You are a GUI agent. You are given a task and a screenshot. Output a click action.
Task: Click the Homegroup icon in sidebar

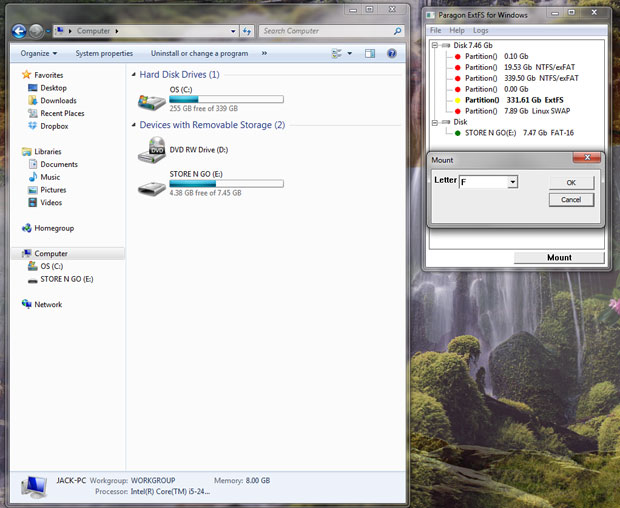[26, 228]
